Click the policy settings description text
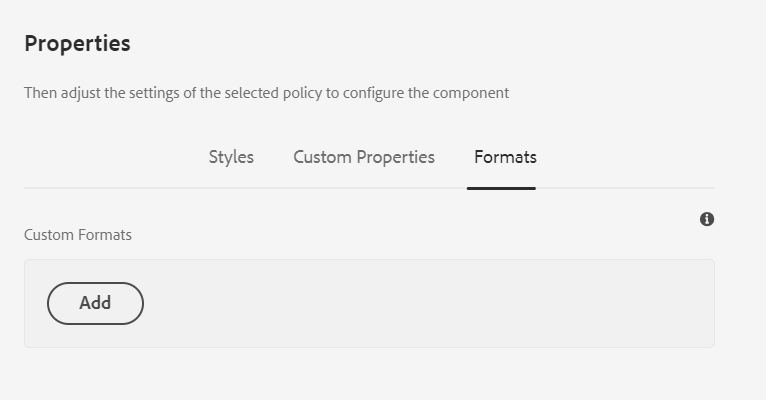The width and height of the screenshot is (766, 400). (x=266, y=93)
